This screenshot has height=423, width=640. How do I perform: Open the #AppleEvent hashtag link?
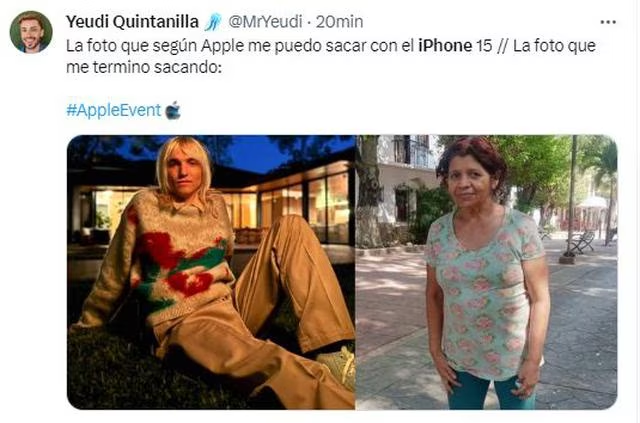tap(114, 110)
